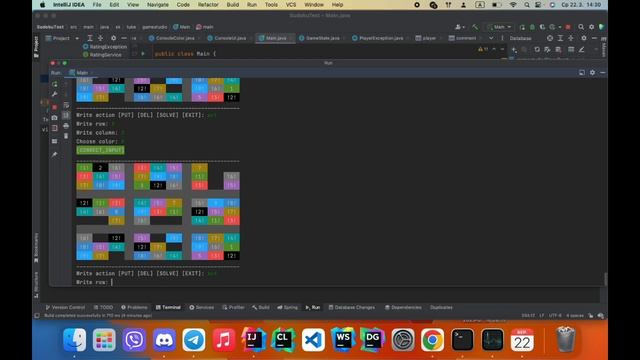Screen dimensions: 640x360
Task: Click the red stop button in main toolbar
Action: [568, 27]
